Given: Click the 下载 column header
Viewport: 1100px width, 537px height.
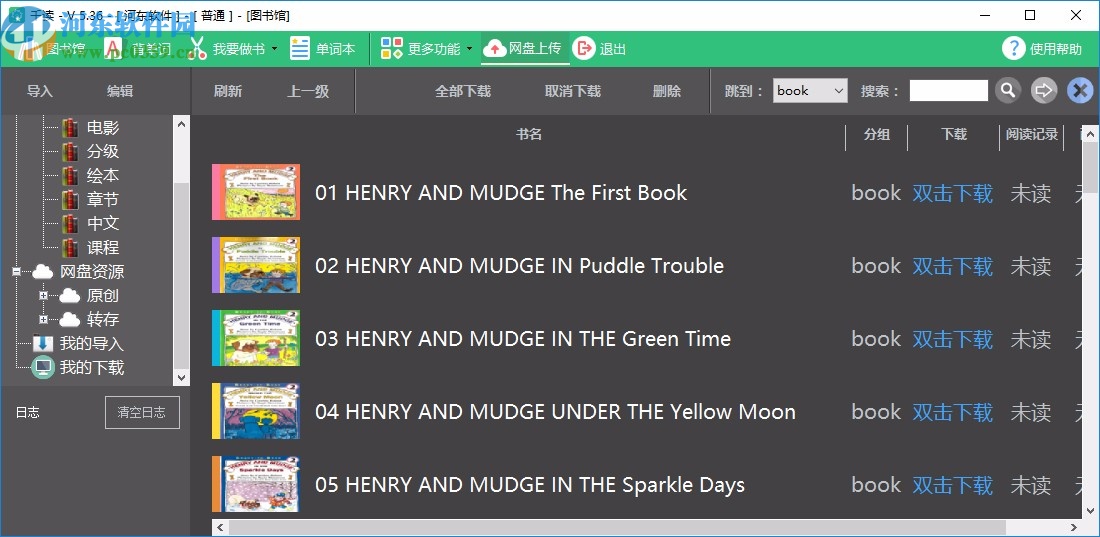Looking at the screenshot, I should point(954,135).
